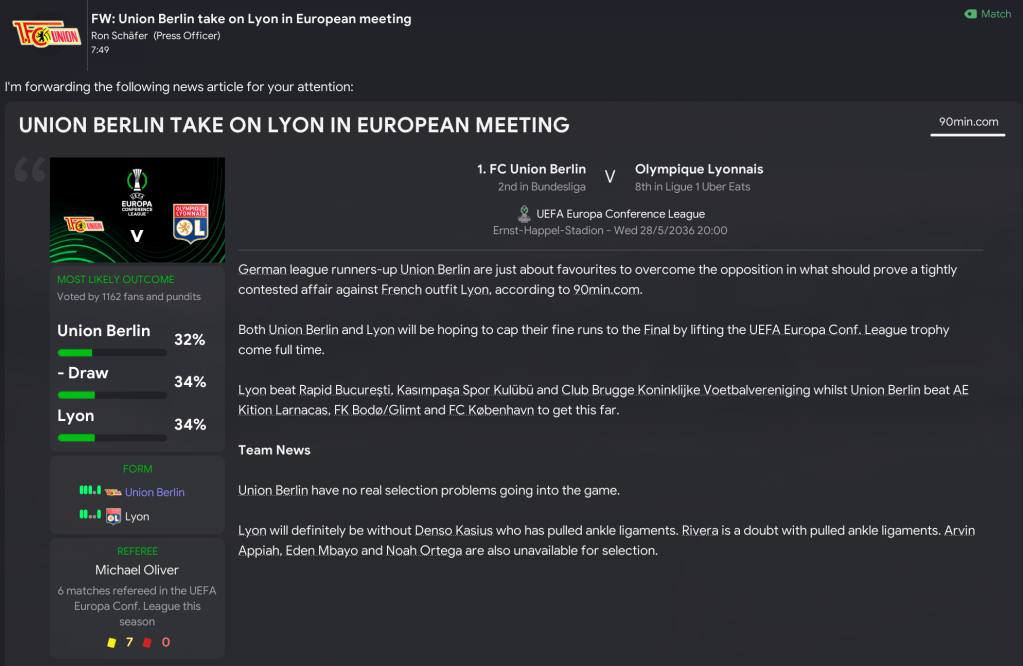Open referee Michael Oliver's profile

click(137, 570)
